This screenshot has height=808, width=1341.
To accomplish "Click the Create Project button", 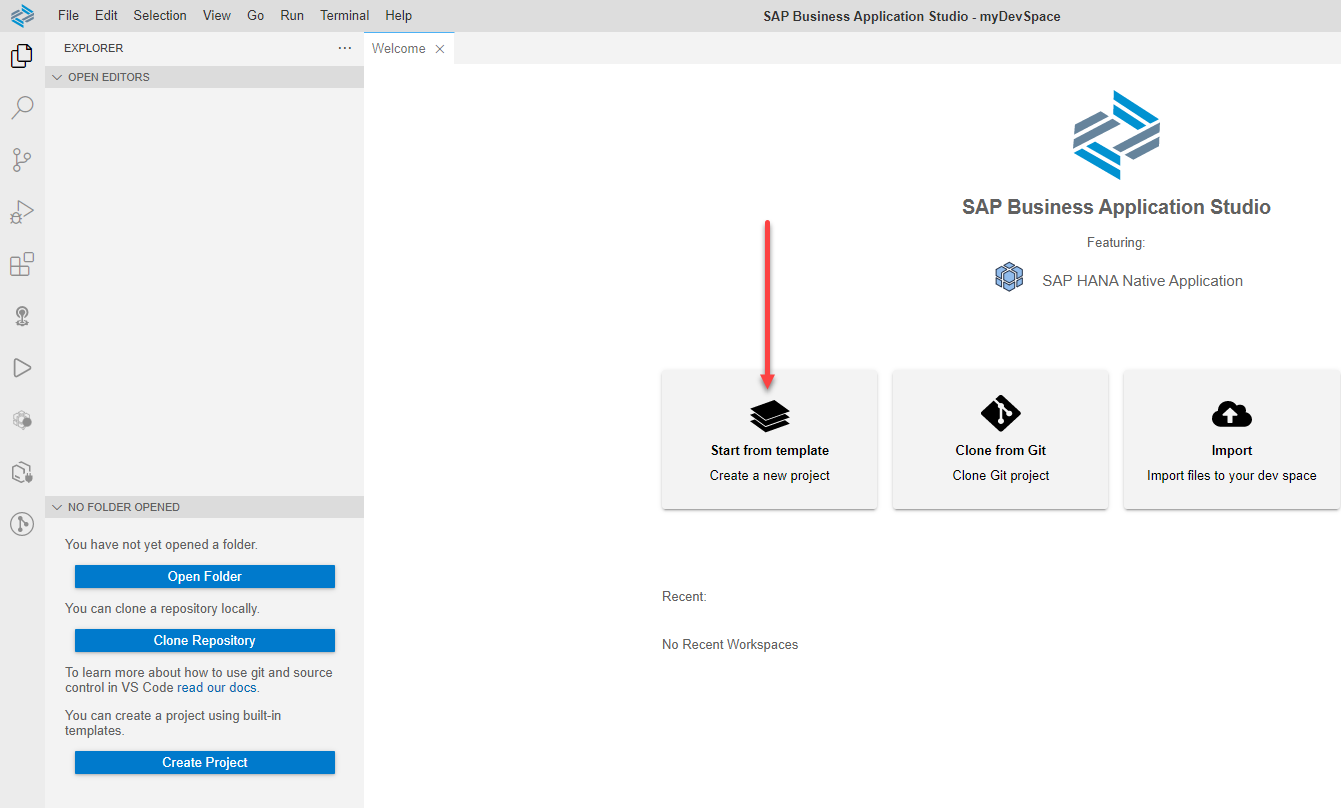I will pos(204,762).
